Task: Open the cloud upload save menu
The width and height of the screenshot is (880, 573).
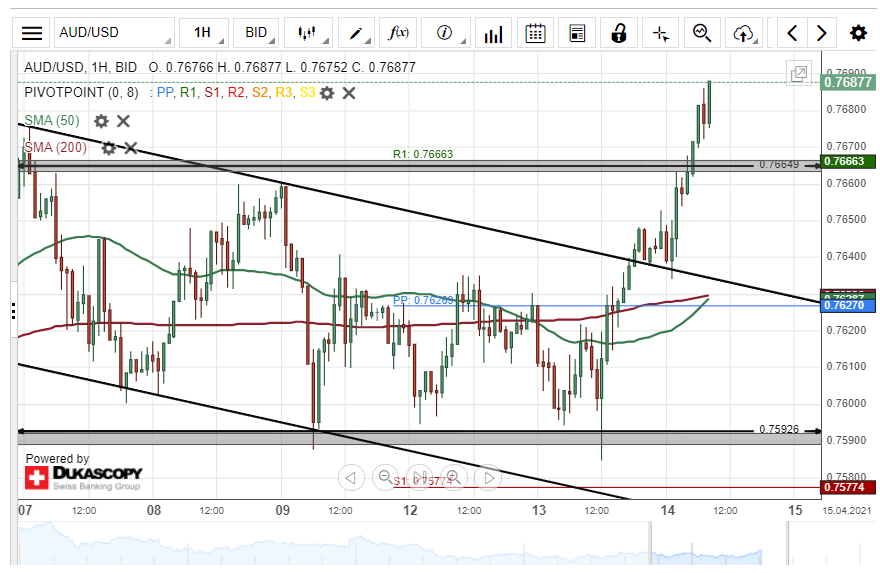Action: coord(744,33)
